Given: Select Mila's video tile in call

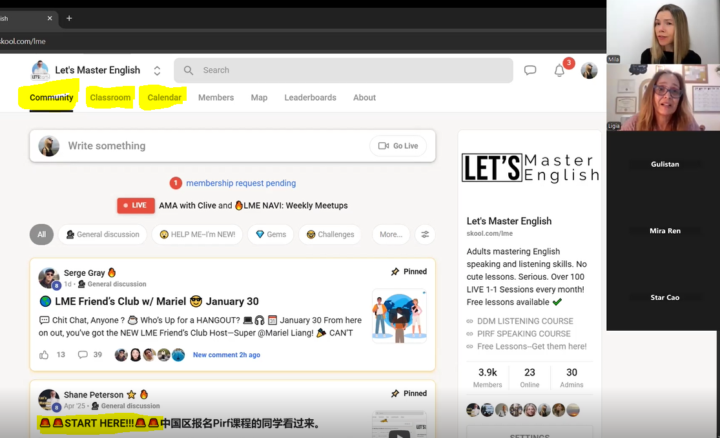Looking at the screenshot, I should click(663, 32).
